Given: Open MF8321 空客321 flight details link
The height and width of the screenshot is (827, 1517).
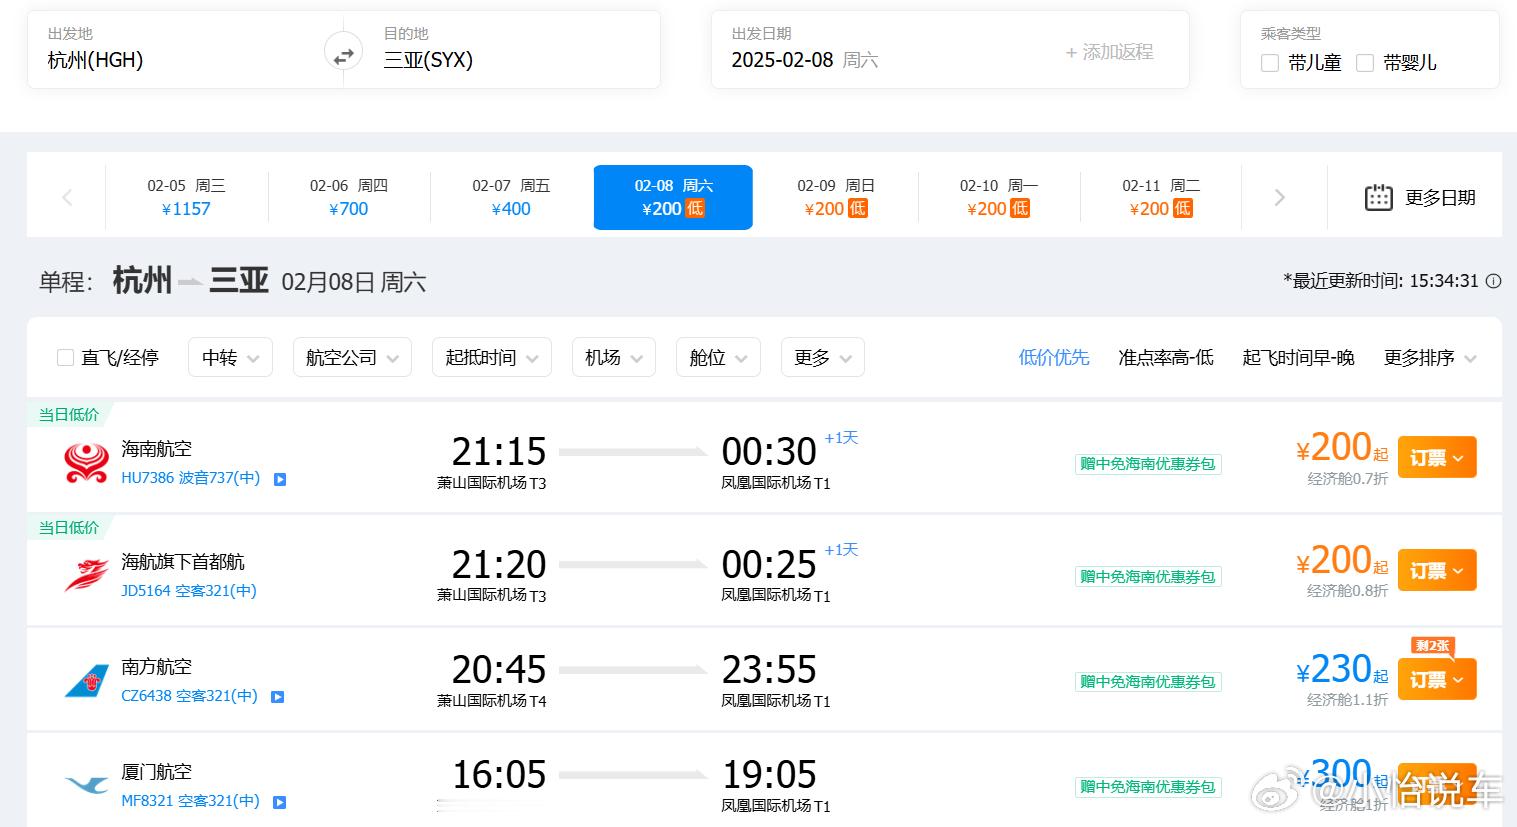Looking at the screenshot, I should [x=190, y=801].
